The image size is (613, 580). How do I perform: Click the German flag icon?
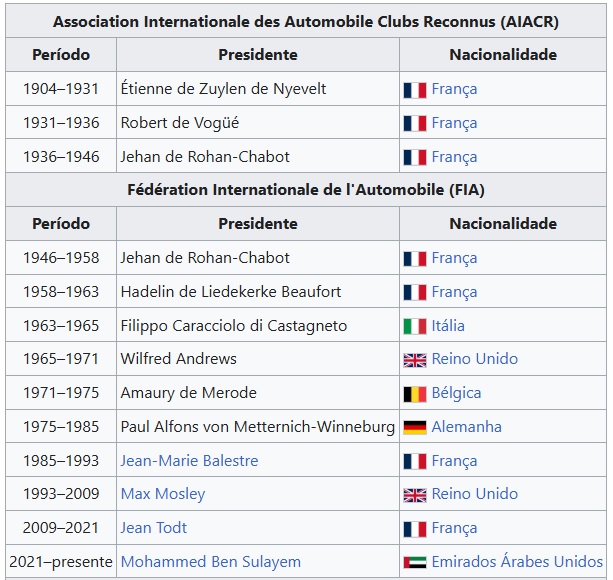[414, 427]
